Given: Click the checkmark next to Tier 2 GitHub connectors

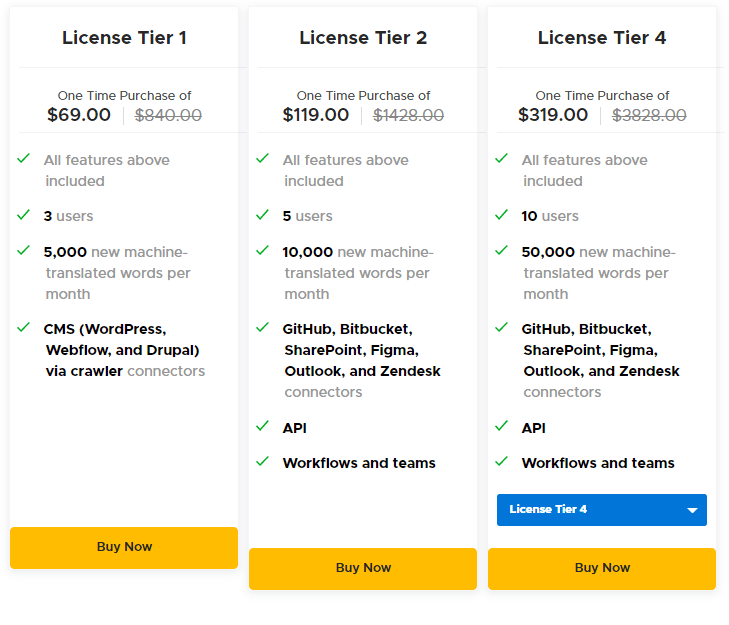Looking at the screenshot, I should coord(263,327).
